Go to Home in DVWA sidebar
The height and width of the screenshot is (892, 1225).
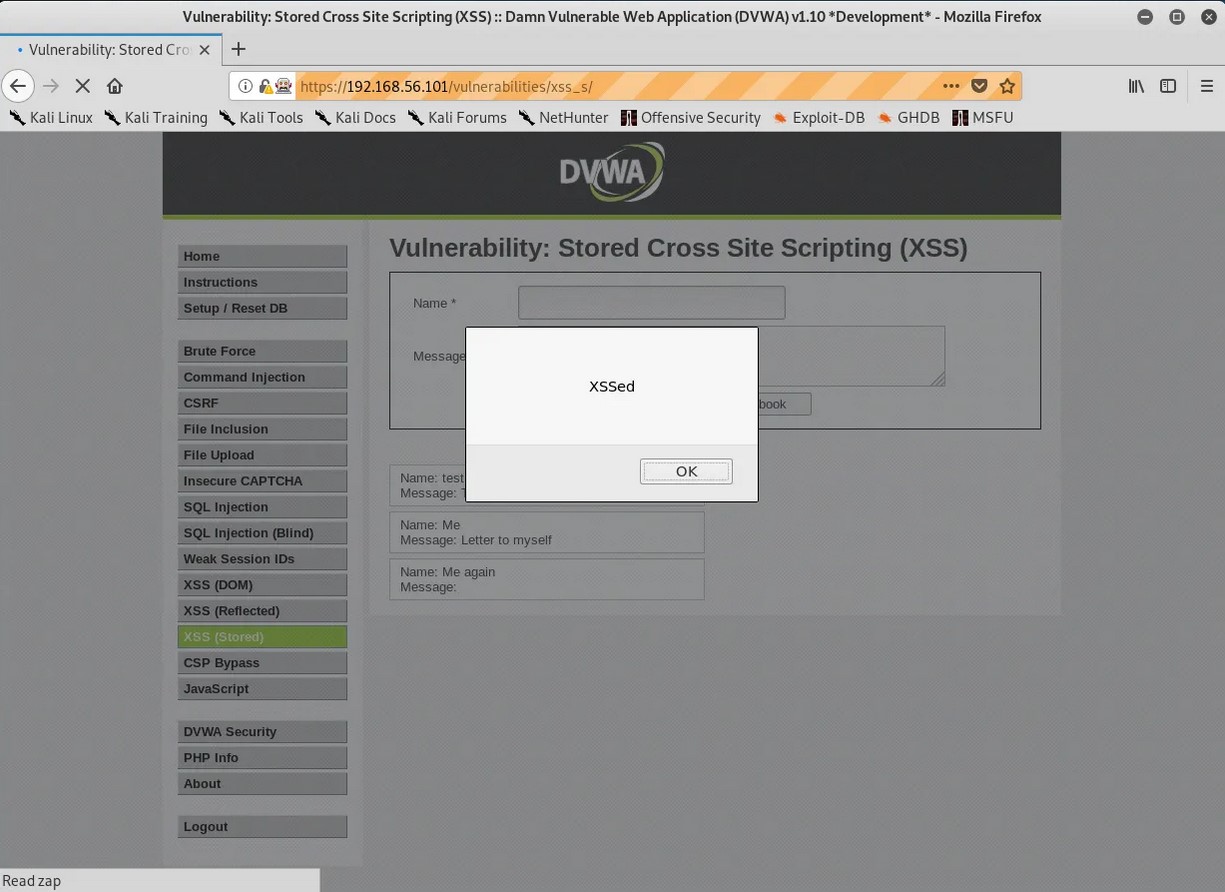(262, 256)
